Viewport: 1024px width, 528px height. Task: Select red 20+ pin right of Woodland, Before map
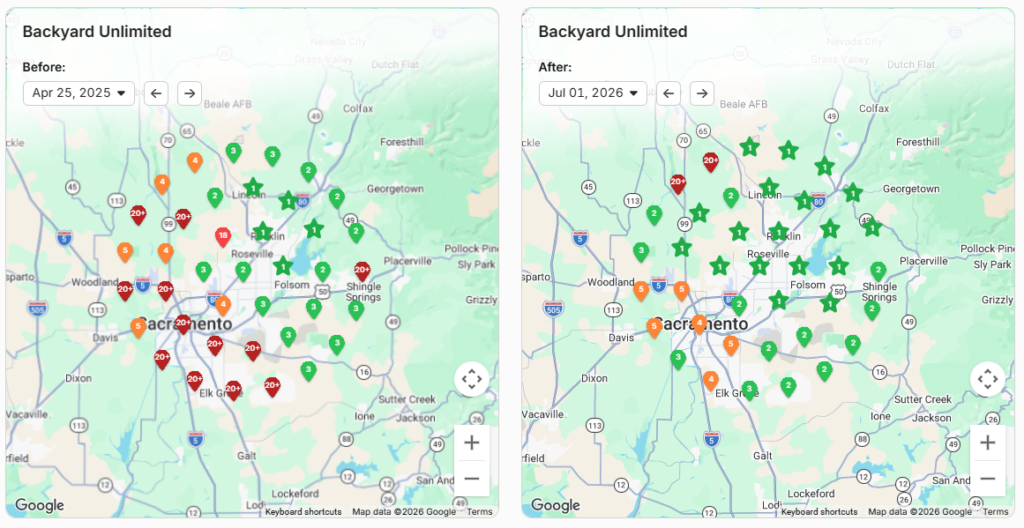coord(125,290)
